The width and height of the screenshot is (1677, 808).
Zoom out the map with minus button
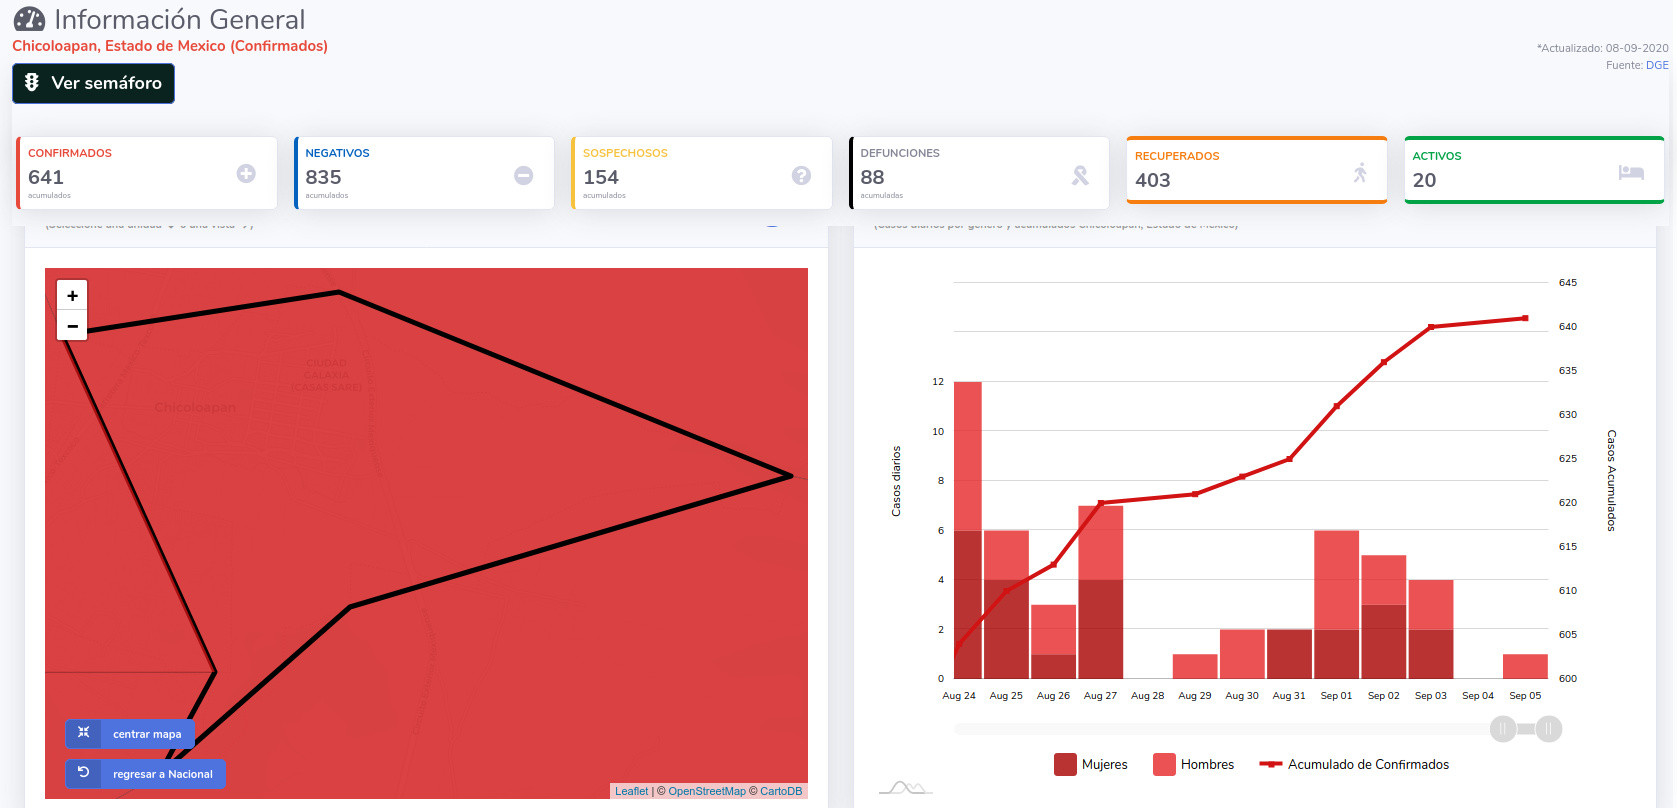[x=72, y=326]
